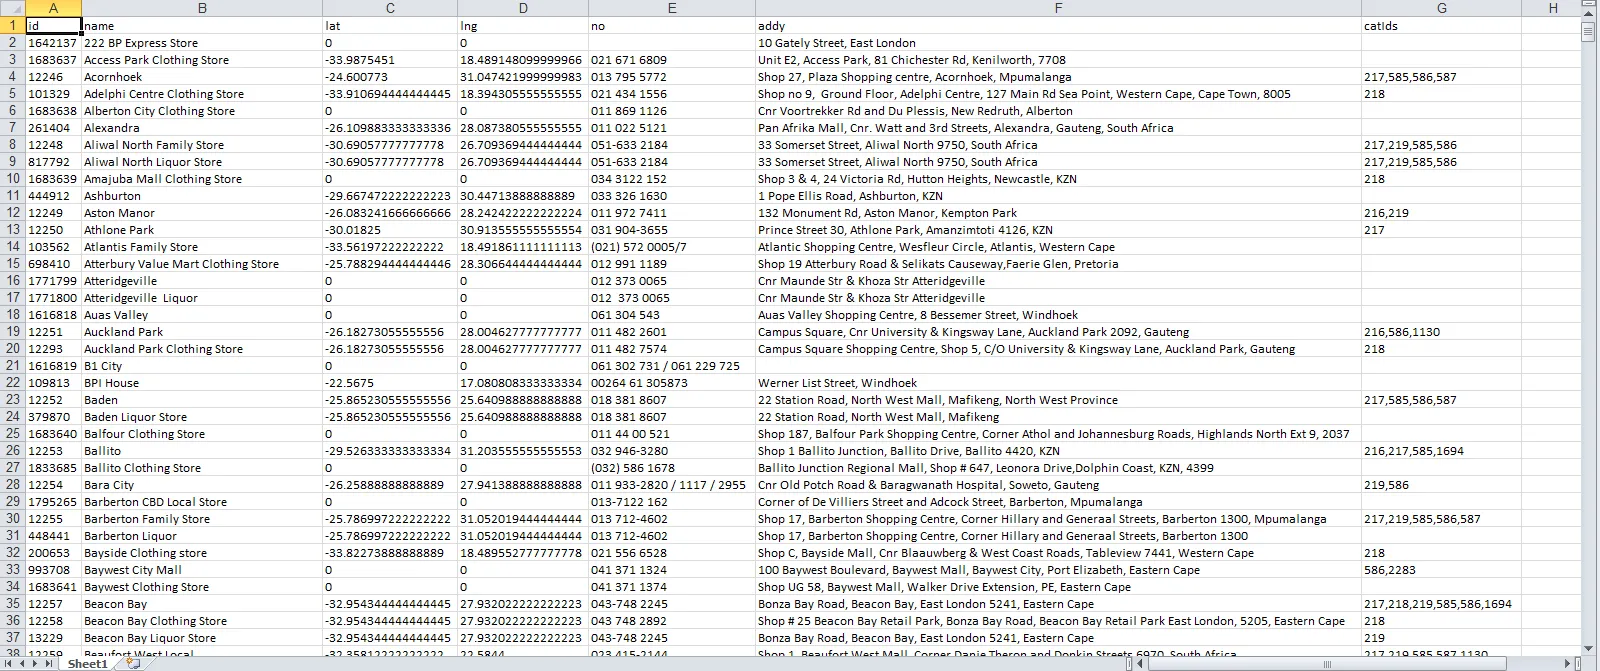
Task: Click the 'lng' header cell
Action: point(523,26)
